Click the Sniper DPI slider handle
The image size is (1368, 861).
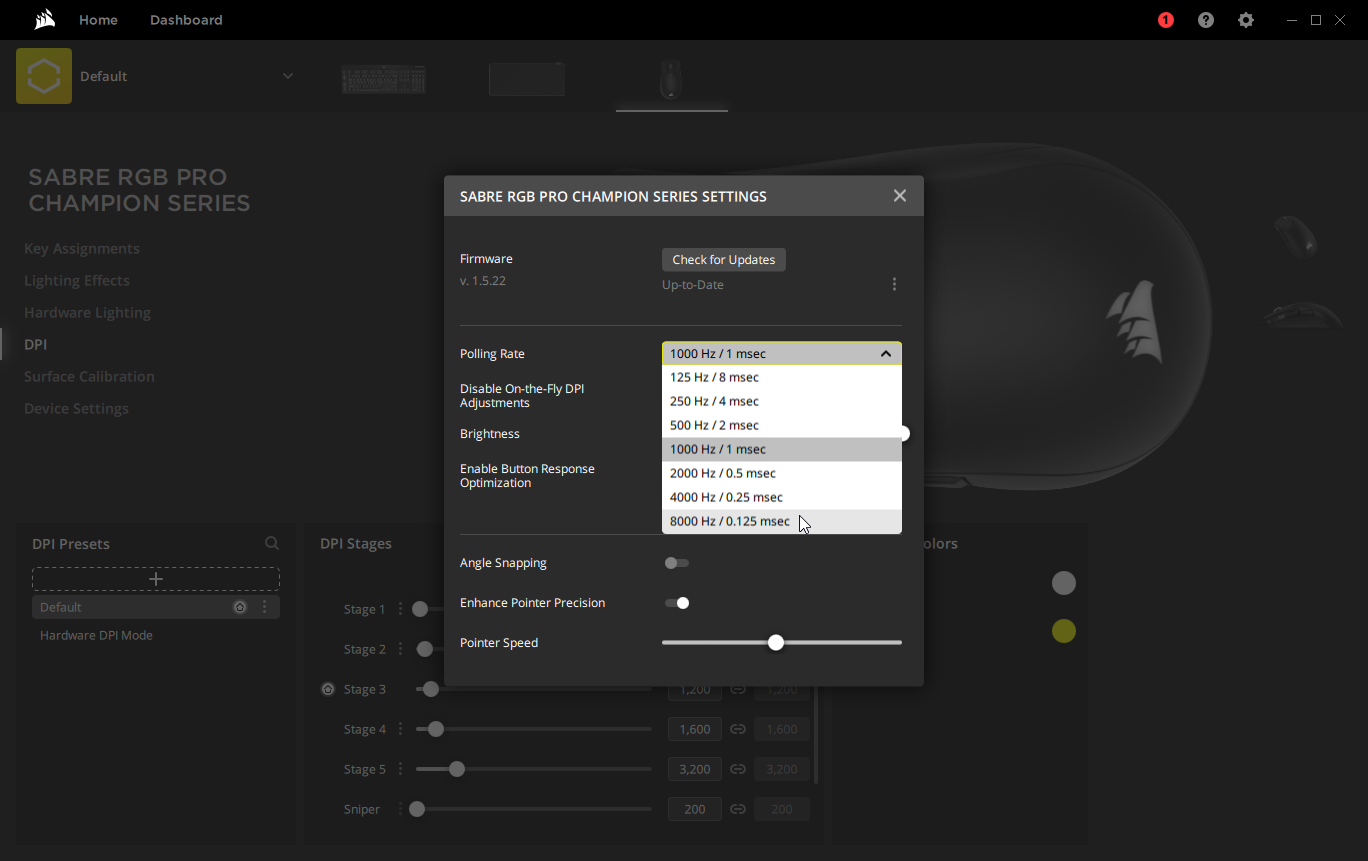pyautogui.click(x=417, y=809)
